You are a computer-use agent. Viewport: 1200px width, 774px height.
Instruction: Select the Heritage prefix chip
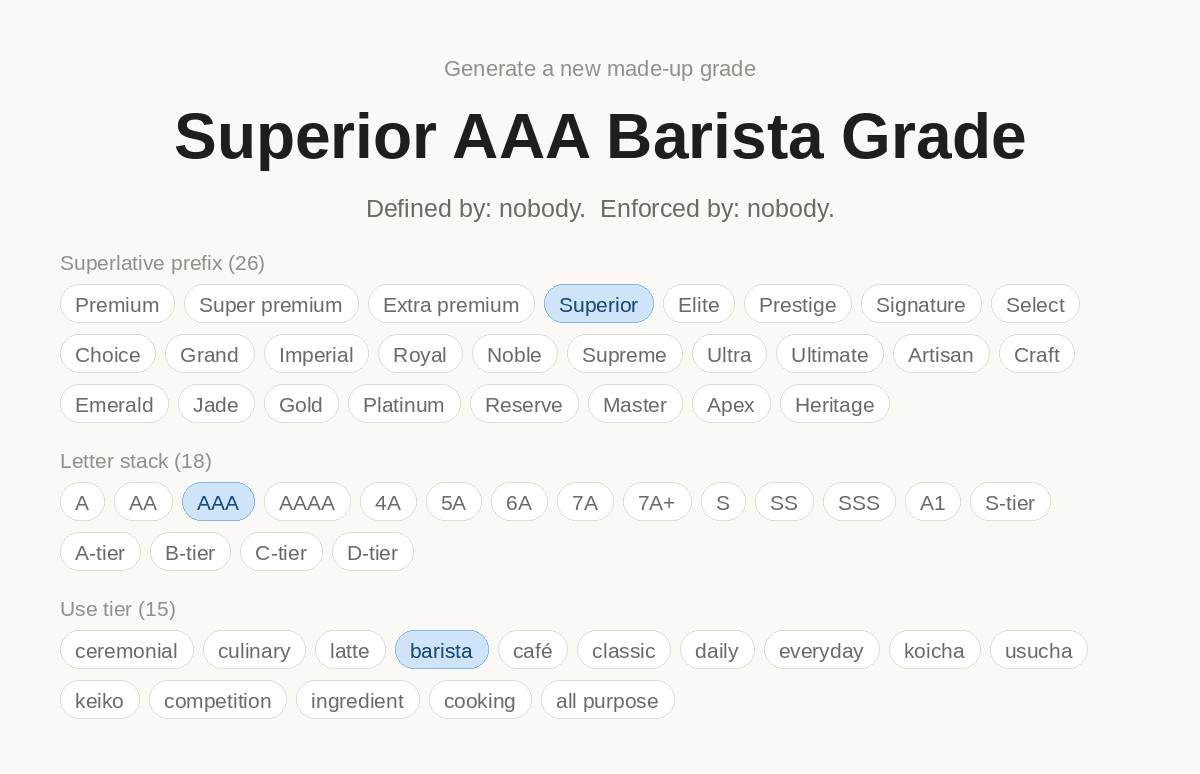835,404
